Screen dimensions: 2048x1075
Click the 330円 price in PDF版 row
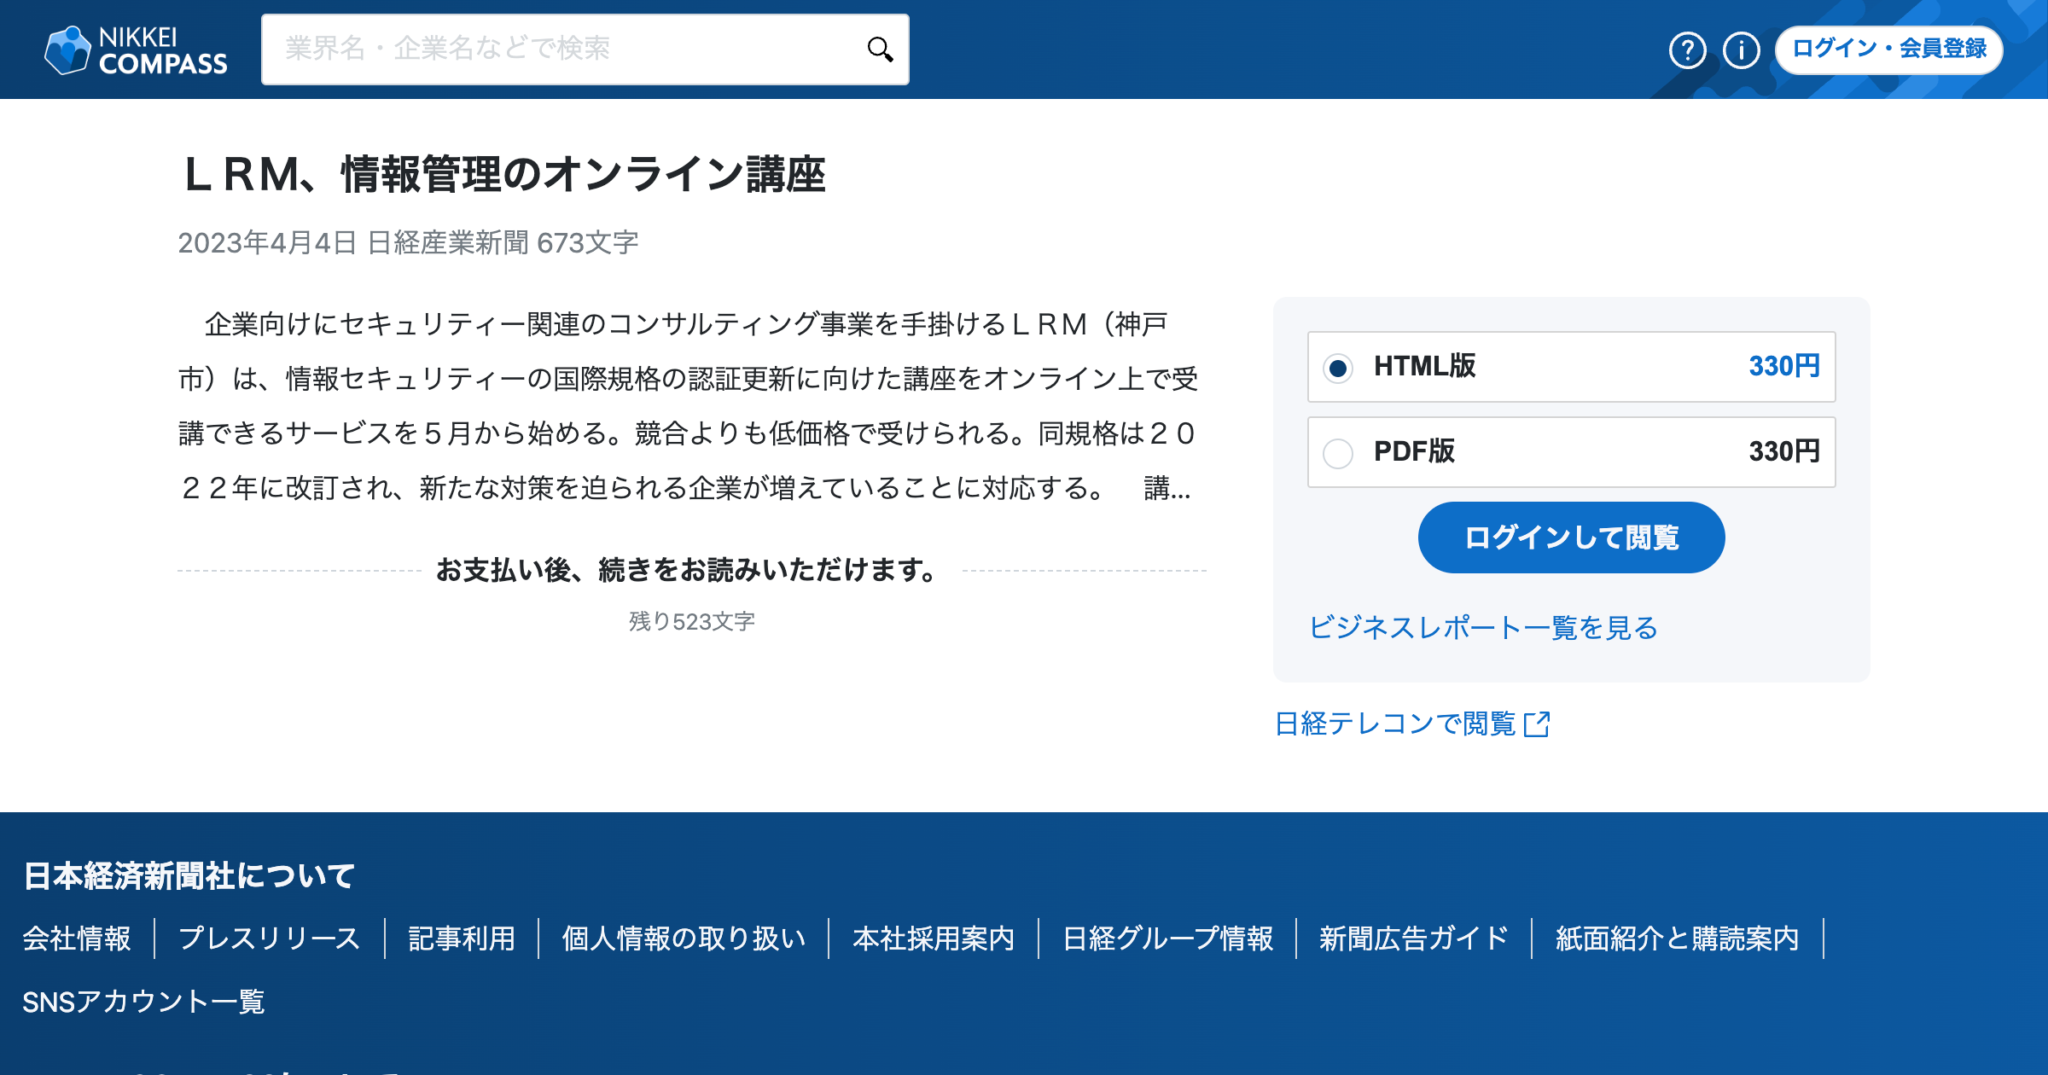1784,451
